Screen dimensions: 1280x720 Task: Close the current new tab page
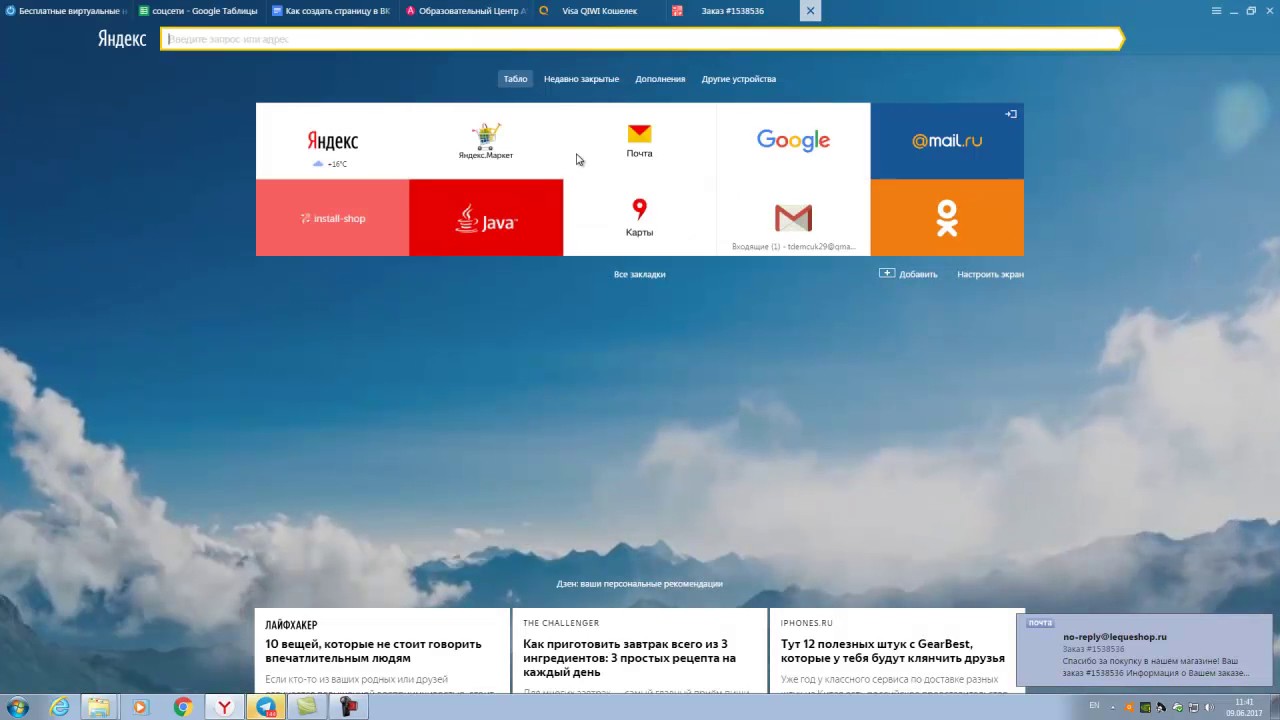tap(810, 11)
